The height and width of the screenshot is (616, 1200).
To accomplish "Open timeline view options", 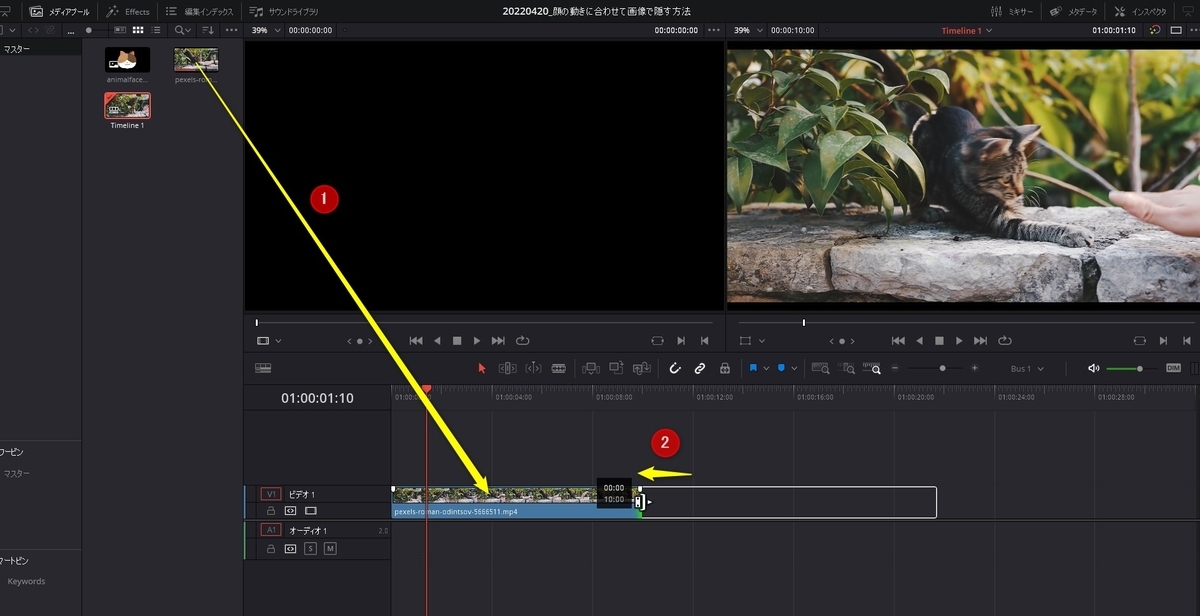I will point(263,368).
